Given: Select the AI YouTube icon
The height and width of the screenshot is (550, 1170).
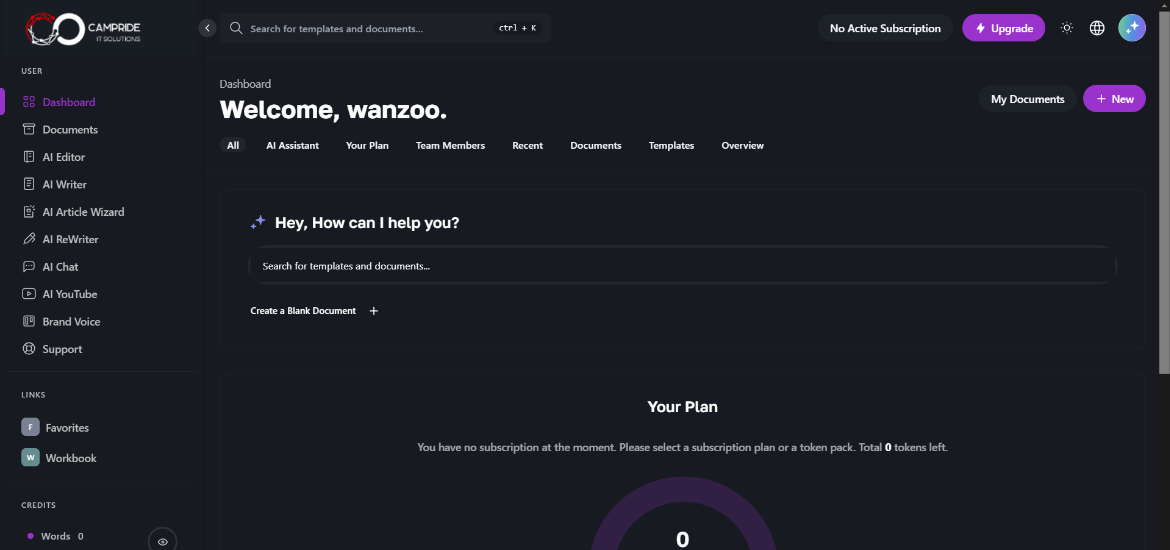Looking at the screenshot, I should pos(29,294).
